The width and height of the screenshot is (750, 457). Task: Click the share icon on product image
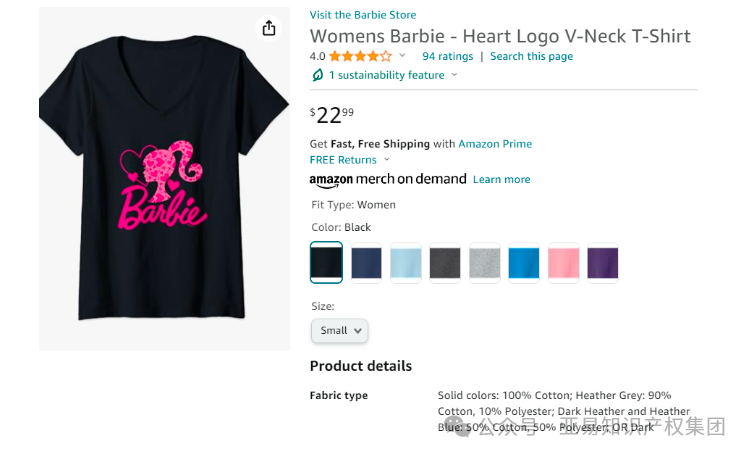point(268,29)
